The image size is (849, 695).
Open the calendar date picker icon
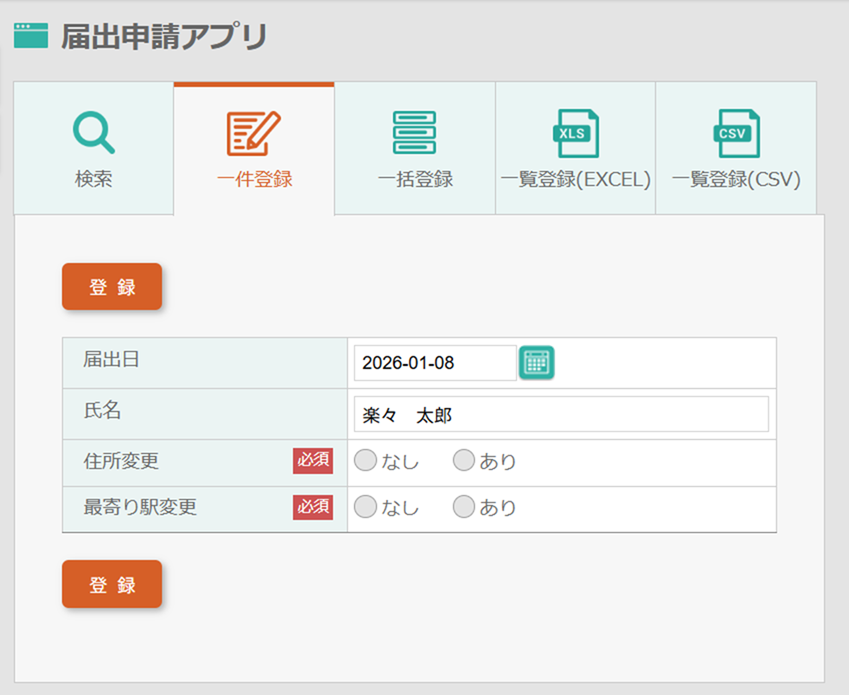tap(537, 362)
